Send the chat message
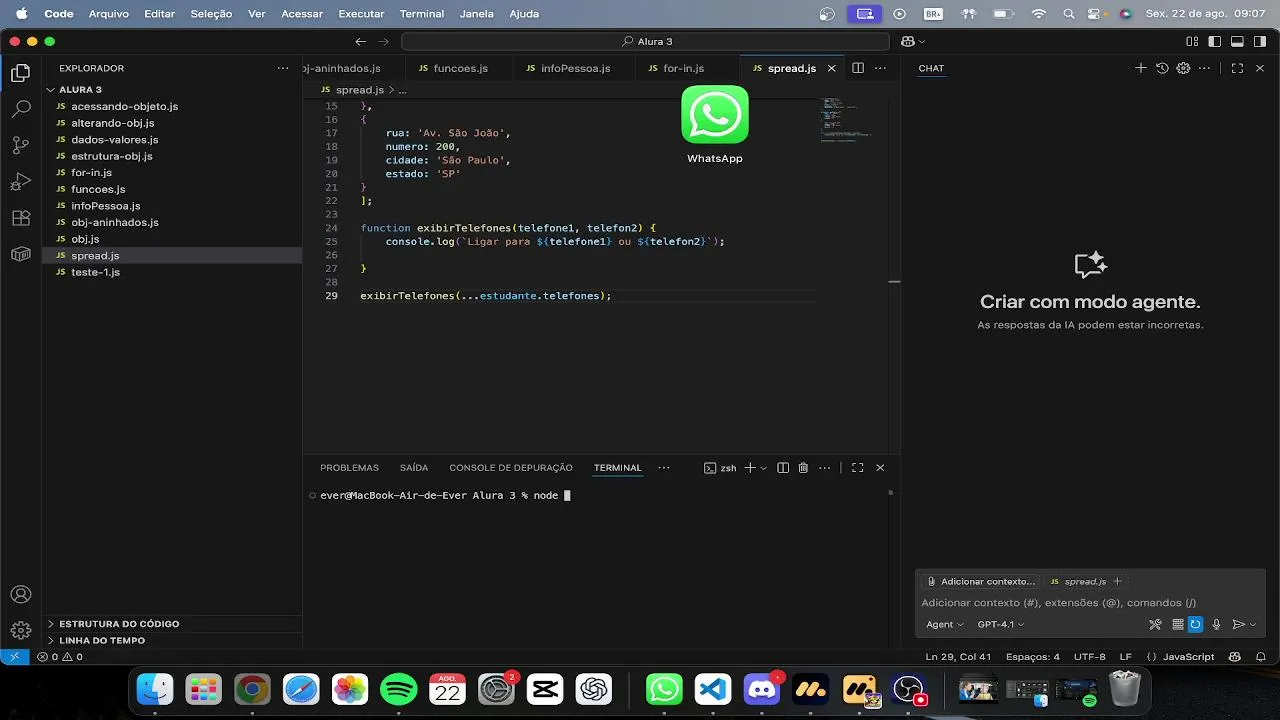This screenshot has height=720, width=1280. click(x=1238, y=624)
